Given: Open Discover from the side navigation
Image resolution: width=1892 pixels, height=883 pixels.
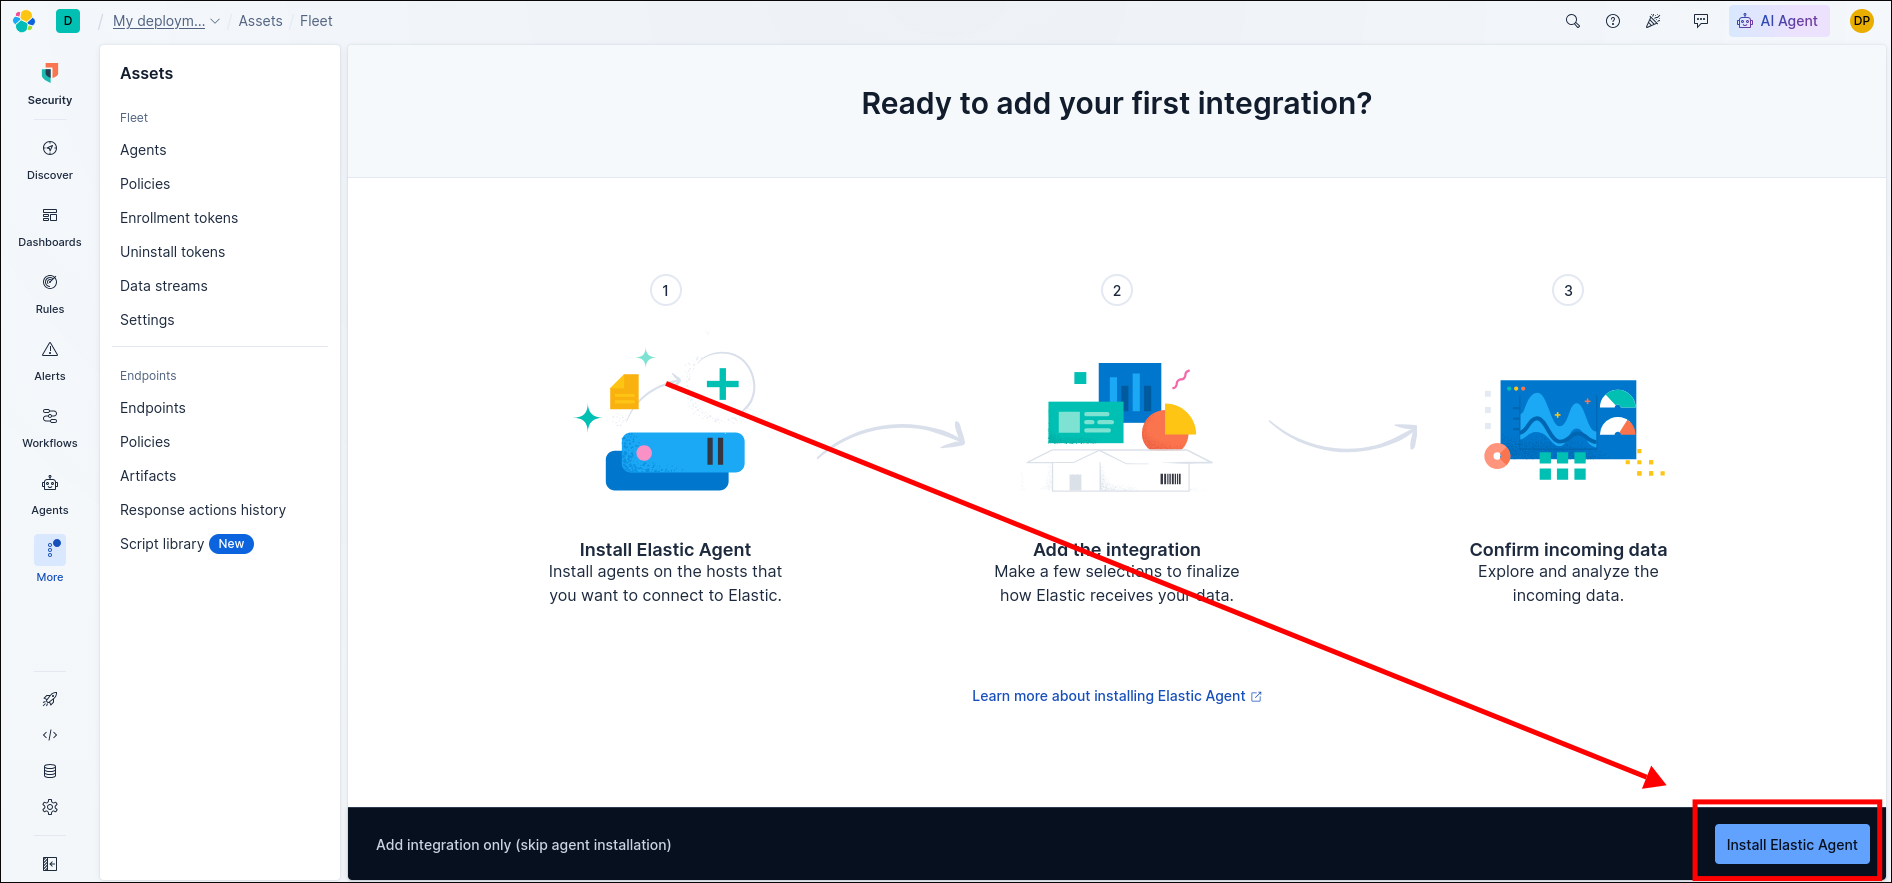Looking at the screenshot, I should click(50, 160).
